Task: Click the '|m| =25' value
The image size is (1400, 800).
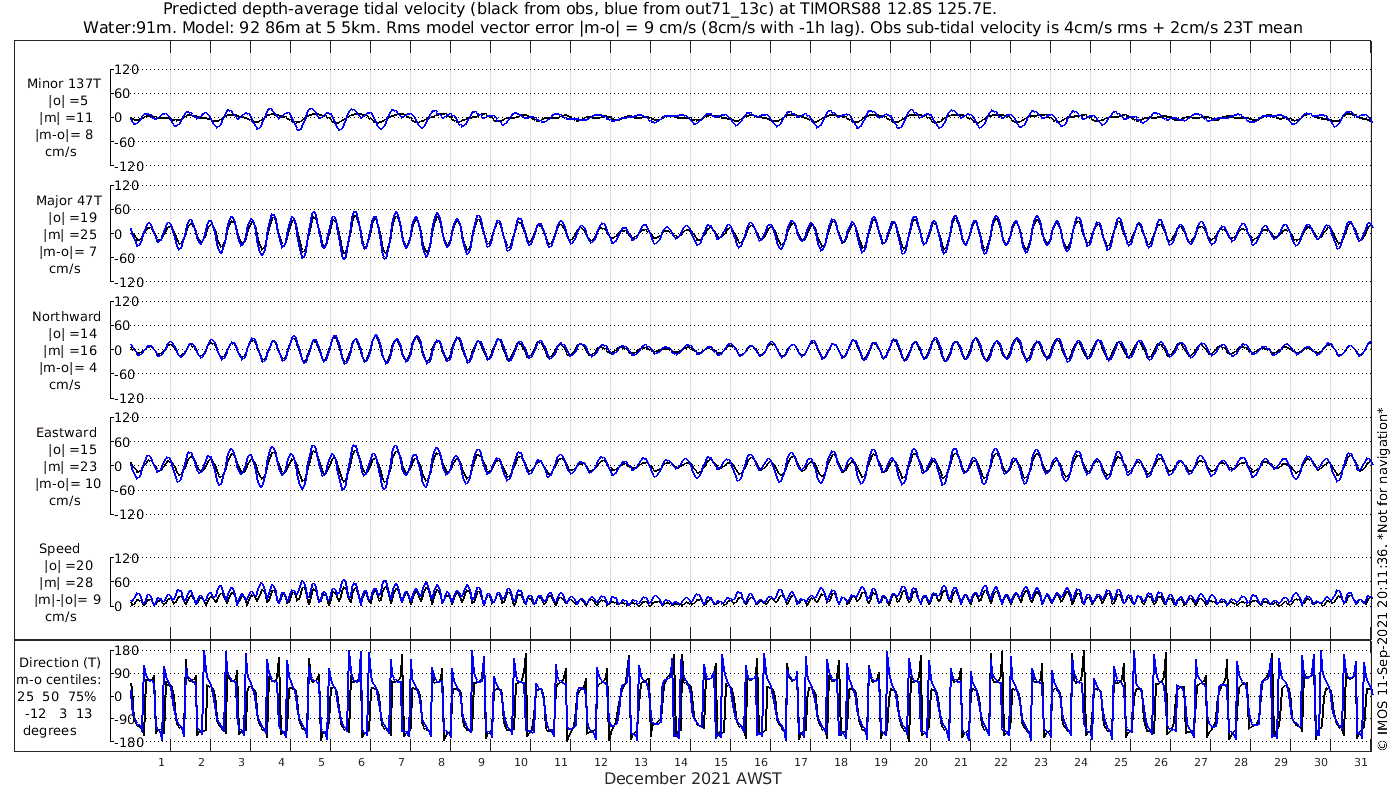Action: (x=67, y=234)
